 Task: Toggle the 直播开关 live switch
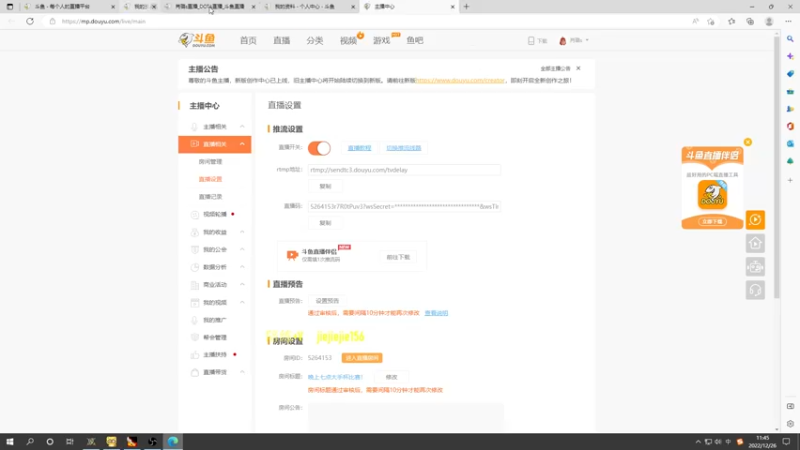(319, 148)
